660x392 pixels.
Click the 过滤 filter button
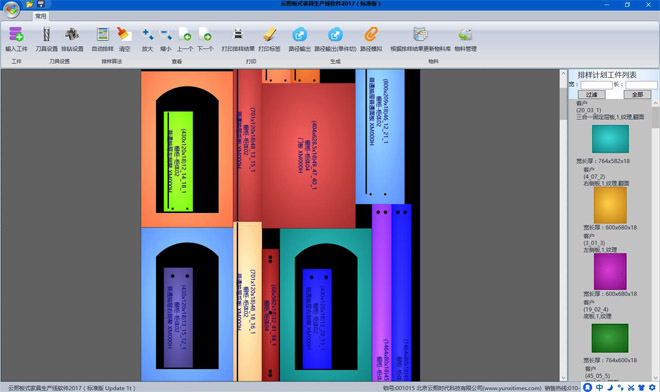pos(591,94)
